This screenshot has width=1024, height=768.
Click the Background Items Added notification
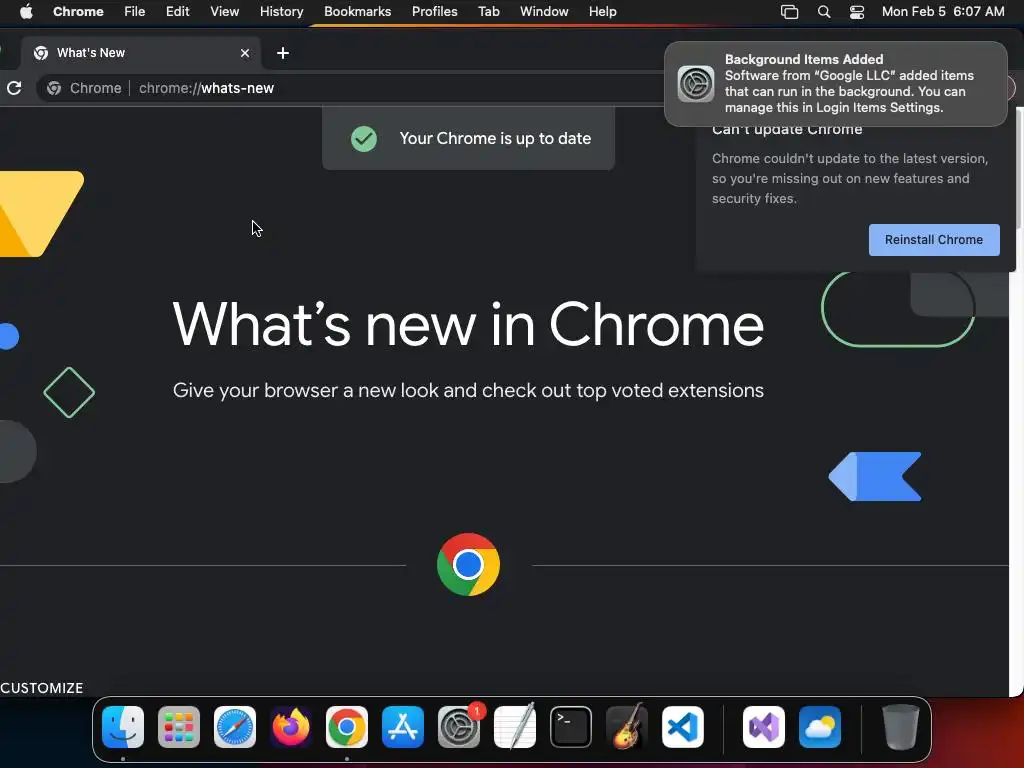click(836, 84)
